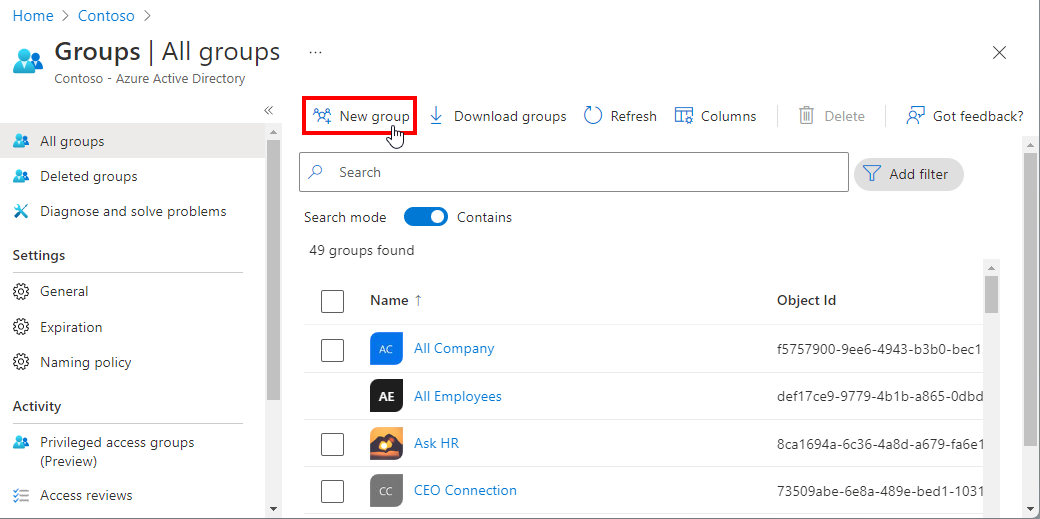Viewport: 1040px width, 519px height.
Task: Click the New group icon
Action: (321, 116)
